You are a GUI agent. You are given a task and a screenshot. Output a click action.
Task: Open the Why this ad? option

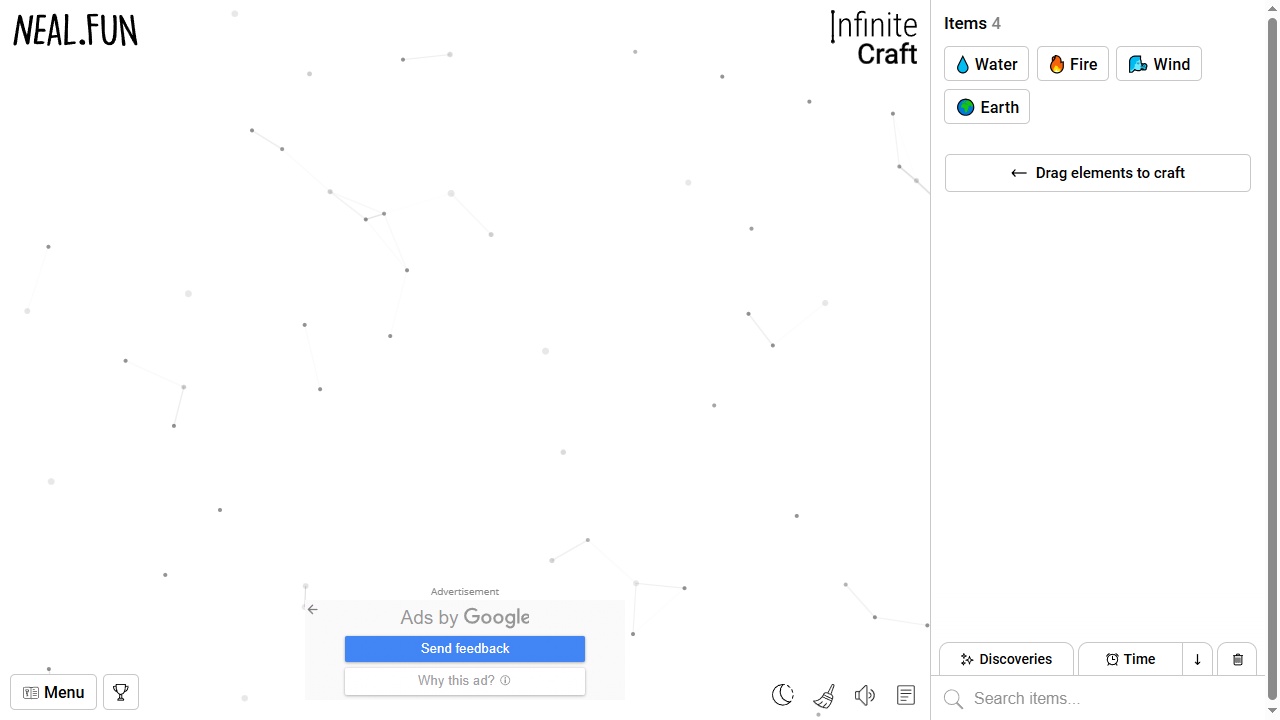tap(465, 681)
